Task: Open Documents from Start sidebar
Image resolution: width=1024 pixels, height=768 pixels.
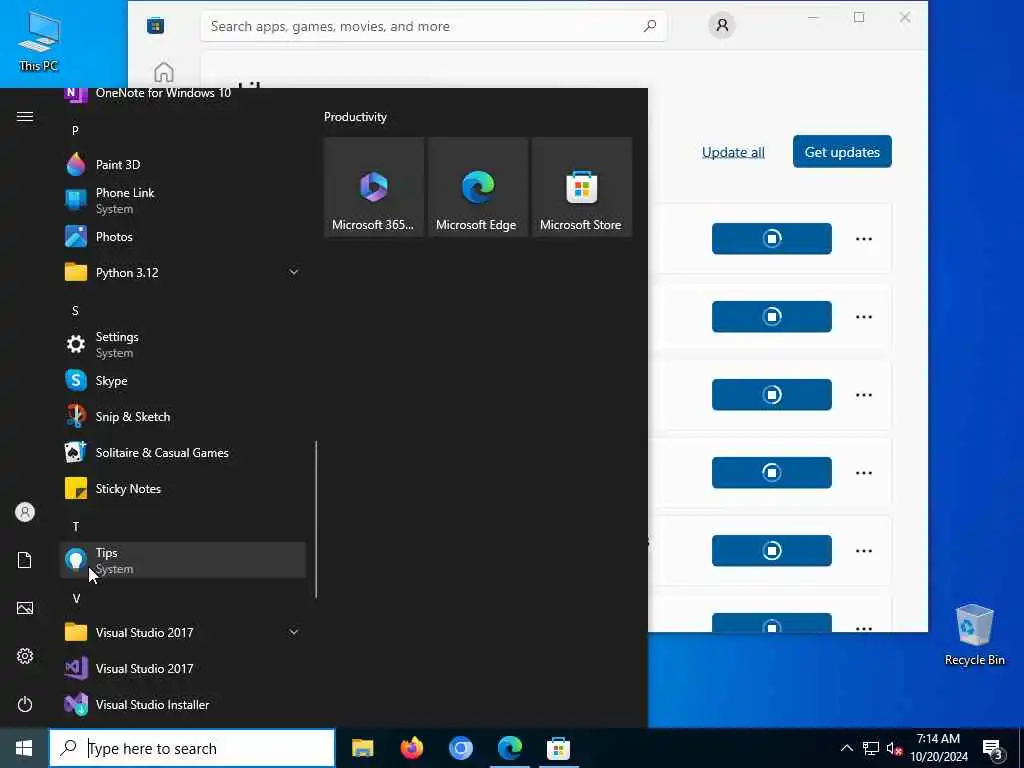Action: 25,560
